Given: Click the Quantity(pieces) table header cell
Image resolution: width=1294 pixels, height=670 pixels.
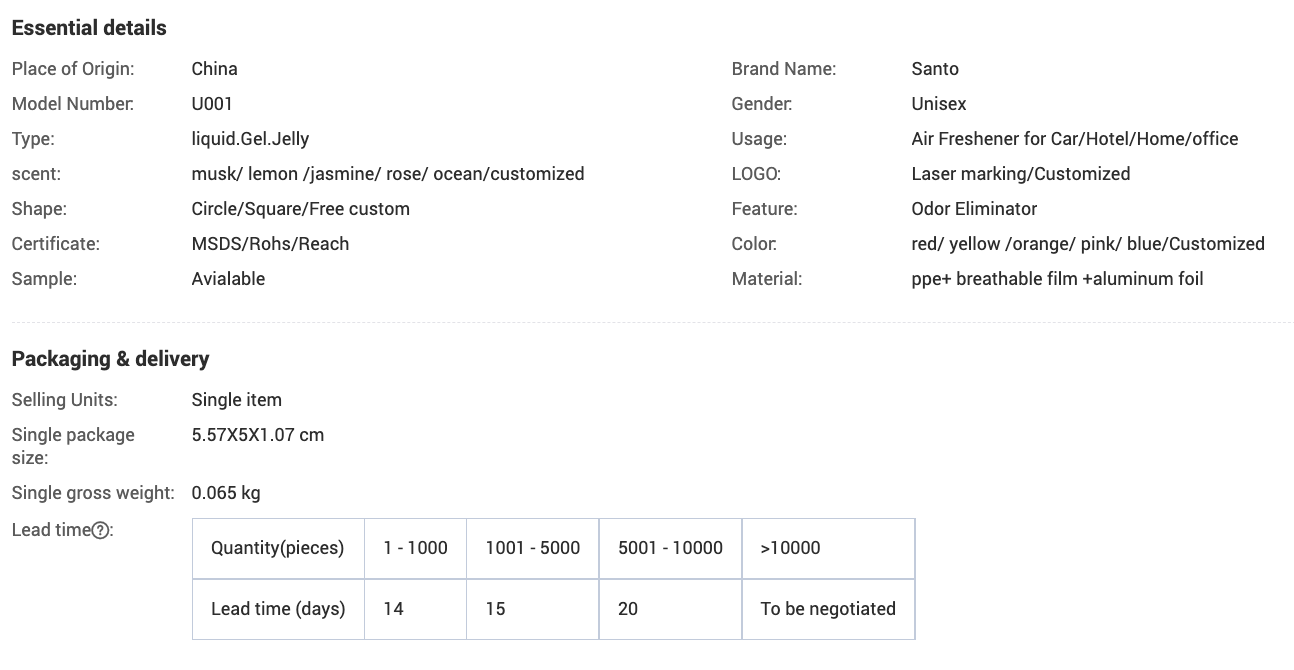Looking at the screenshot, I should point(277,548).
